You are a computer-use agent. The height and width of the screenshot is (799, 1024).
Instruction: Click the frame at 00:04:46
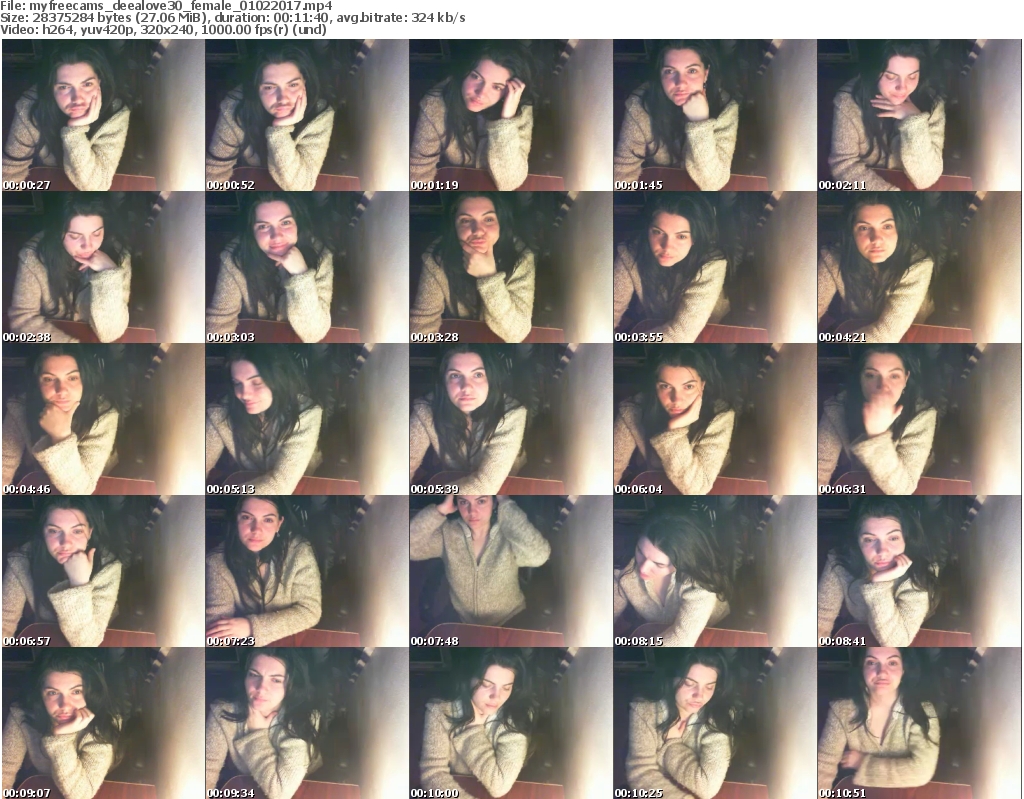[103, 419]
